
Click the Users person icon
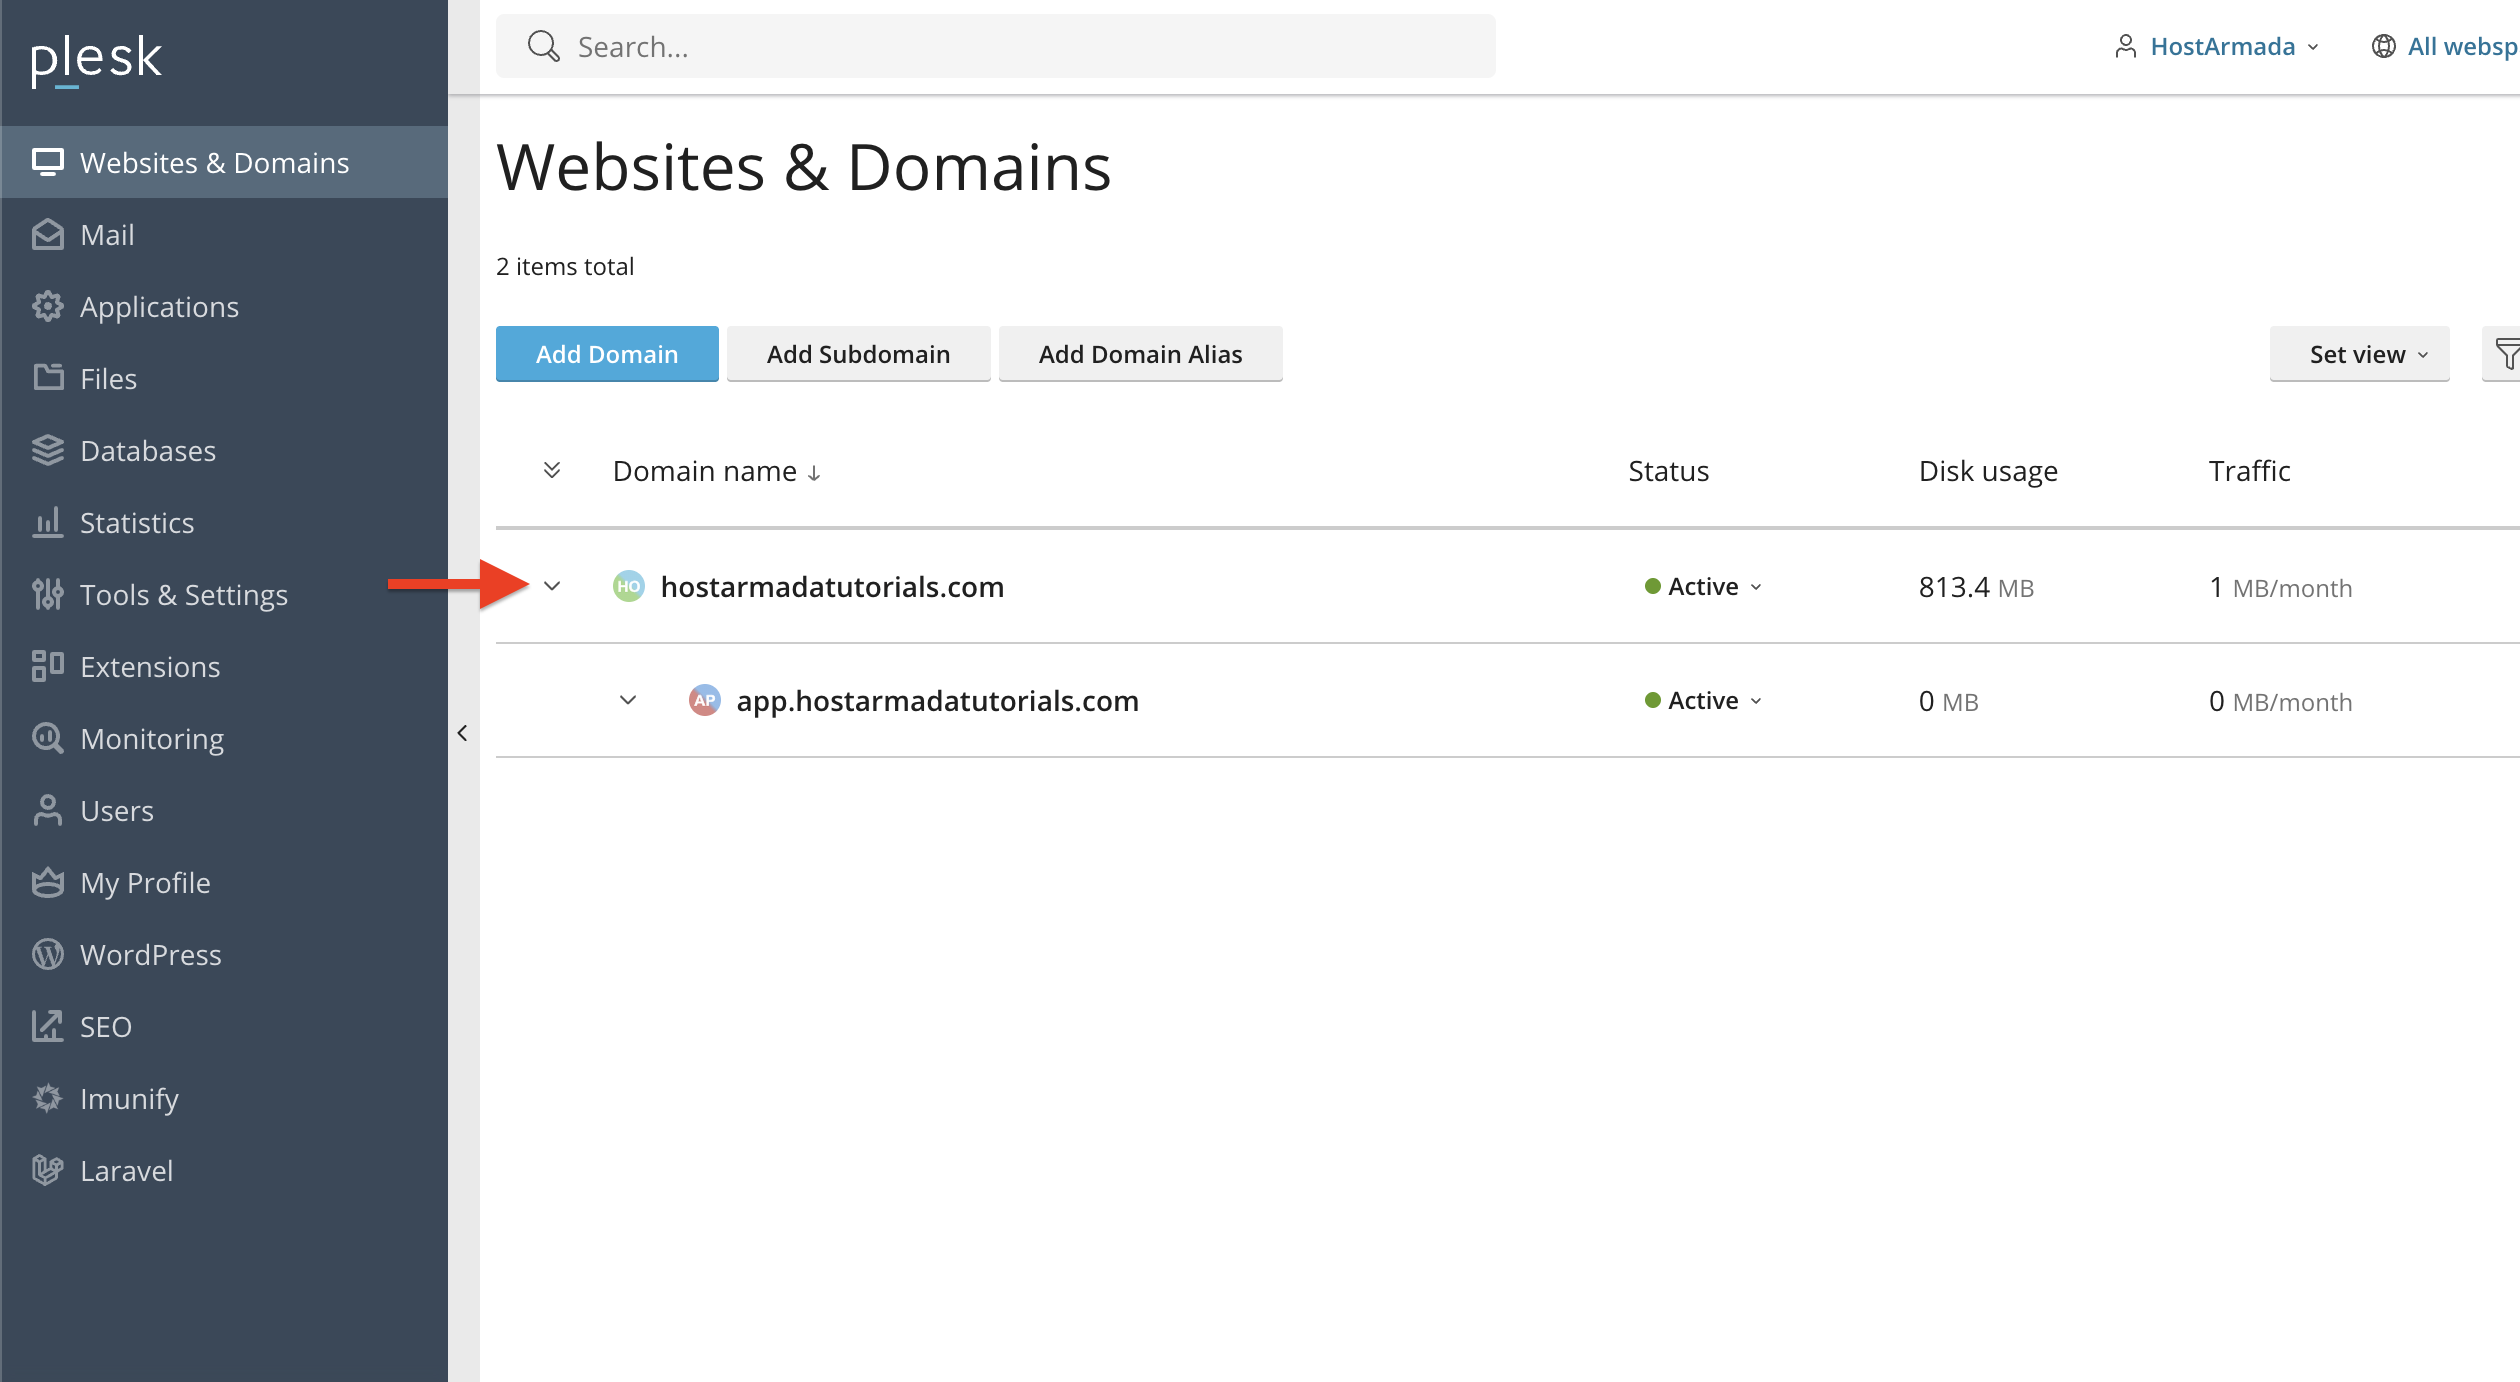(47, 810)
